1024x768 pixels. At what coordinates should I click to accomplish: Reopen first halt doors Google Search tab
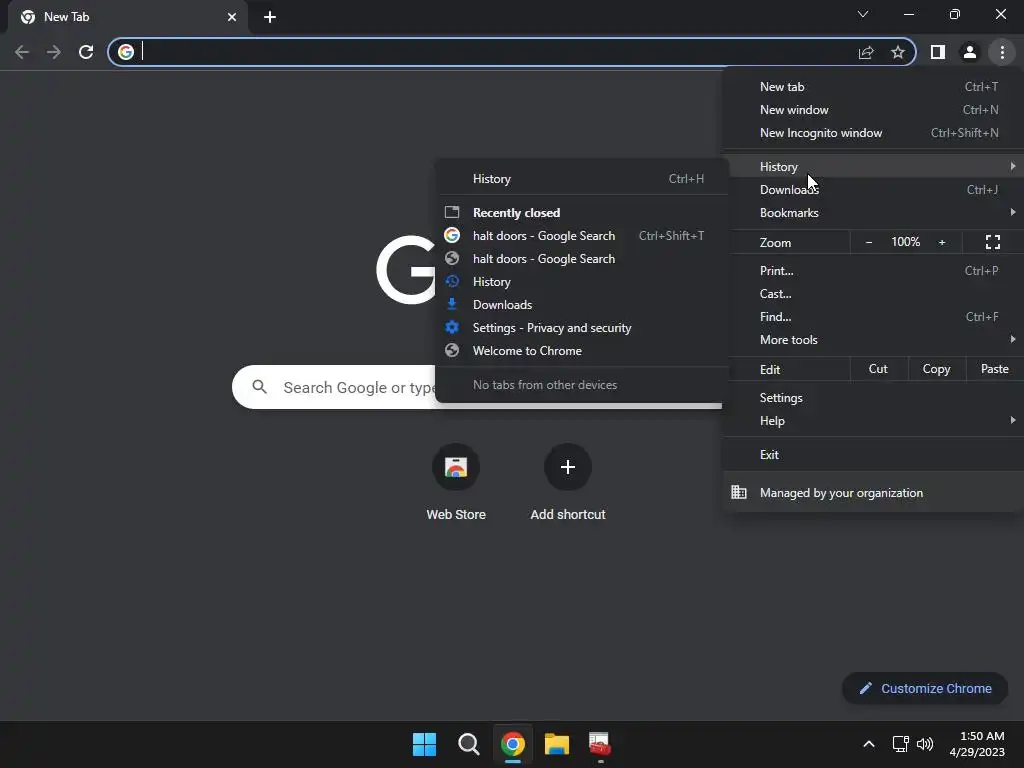(x=581, y=236)
